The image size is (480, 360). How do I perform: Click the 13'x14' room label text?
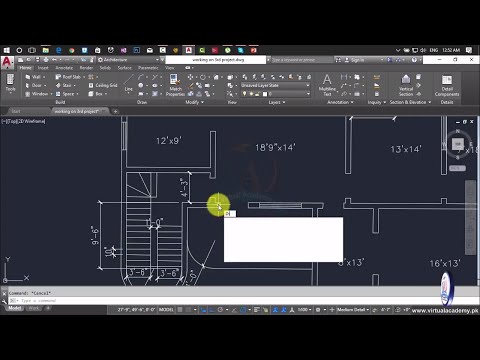pyautogui.click(x=406, y=149)
